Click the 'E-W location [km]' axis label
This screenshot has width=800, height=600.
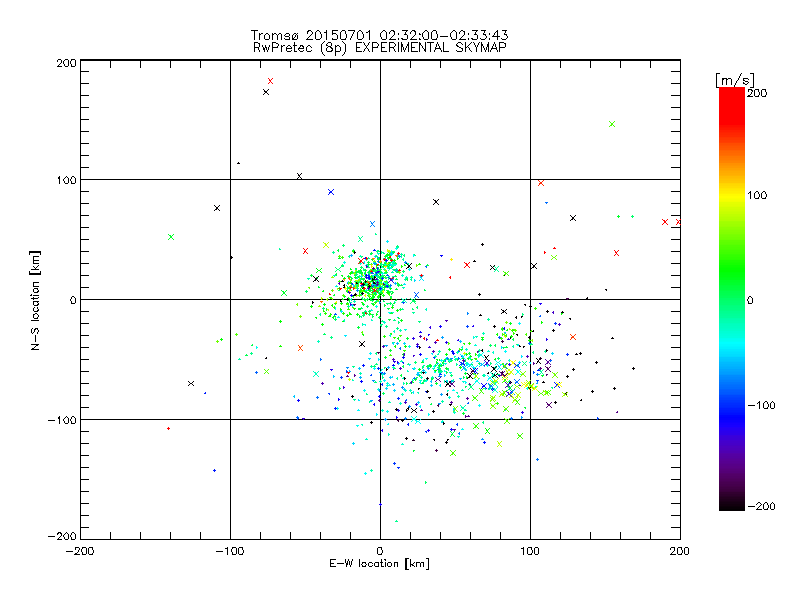tap(379, 563)
